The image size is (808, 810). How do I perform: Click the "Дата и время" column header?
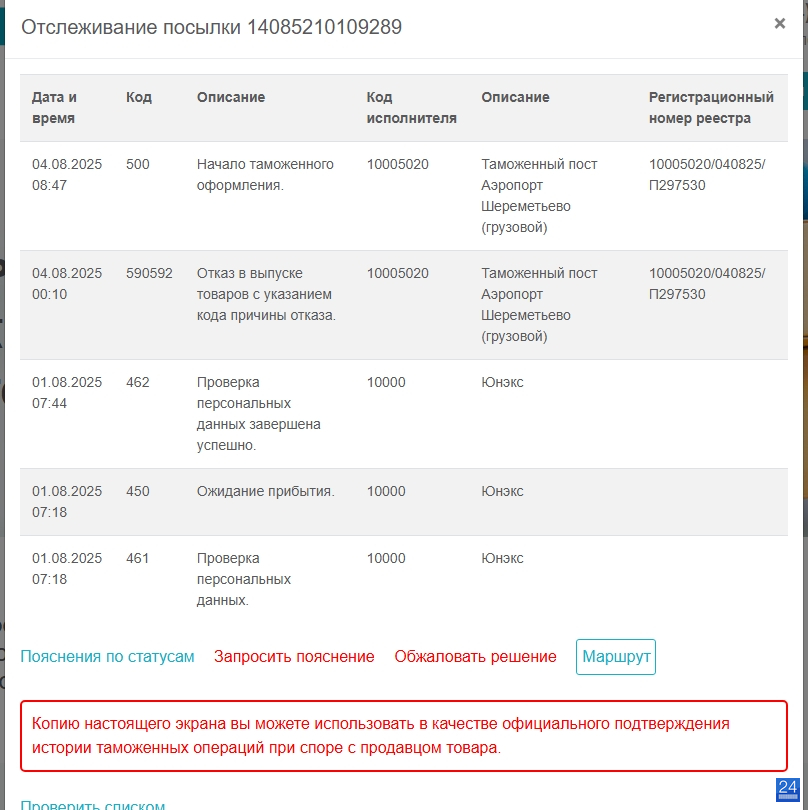coord(55,108)
